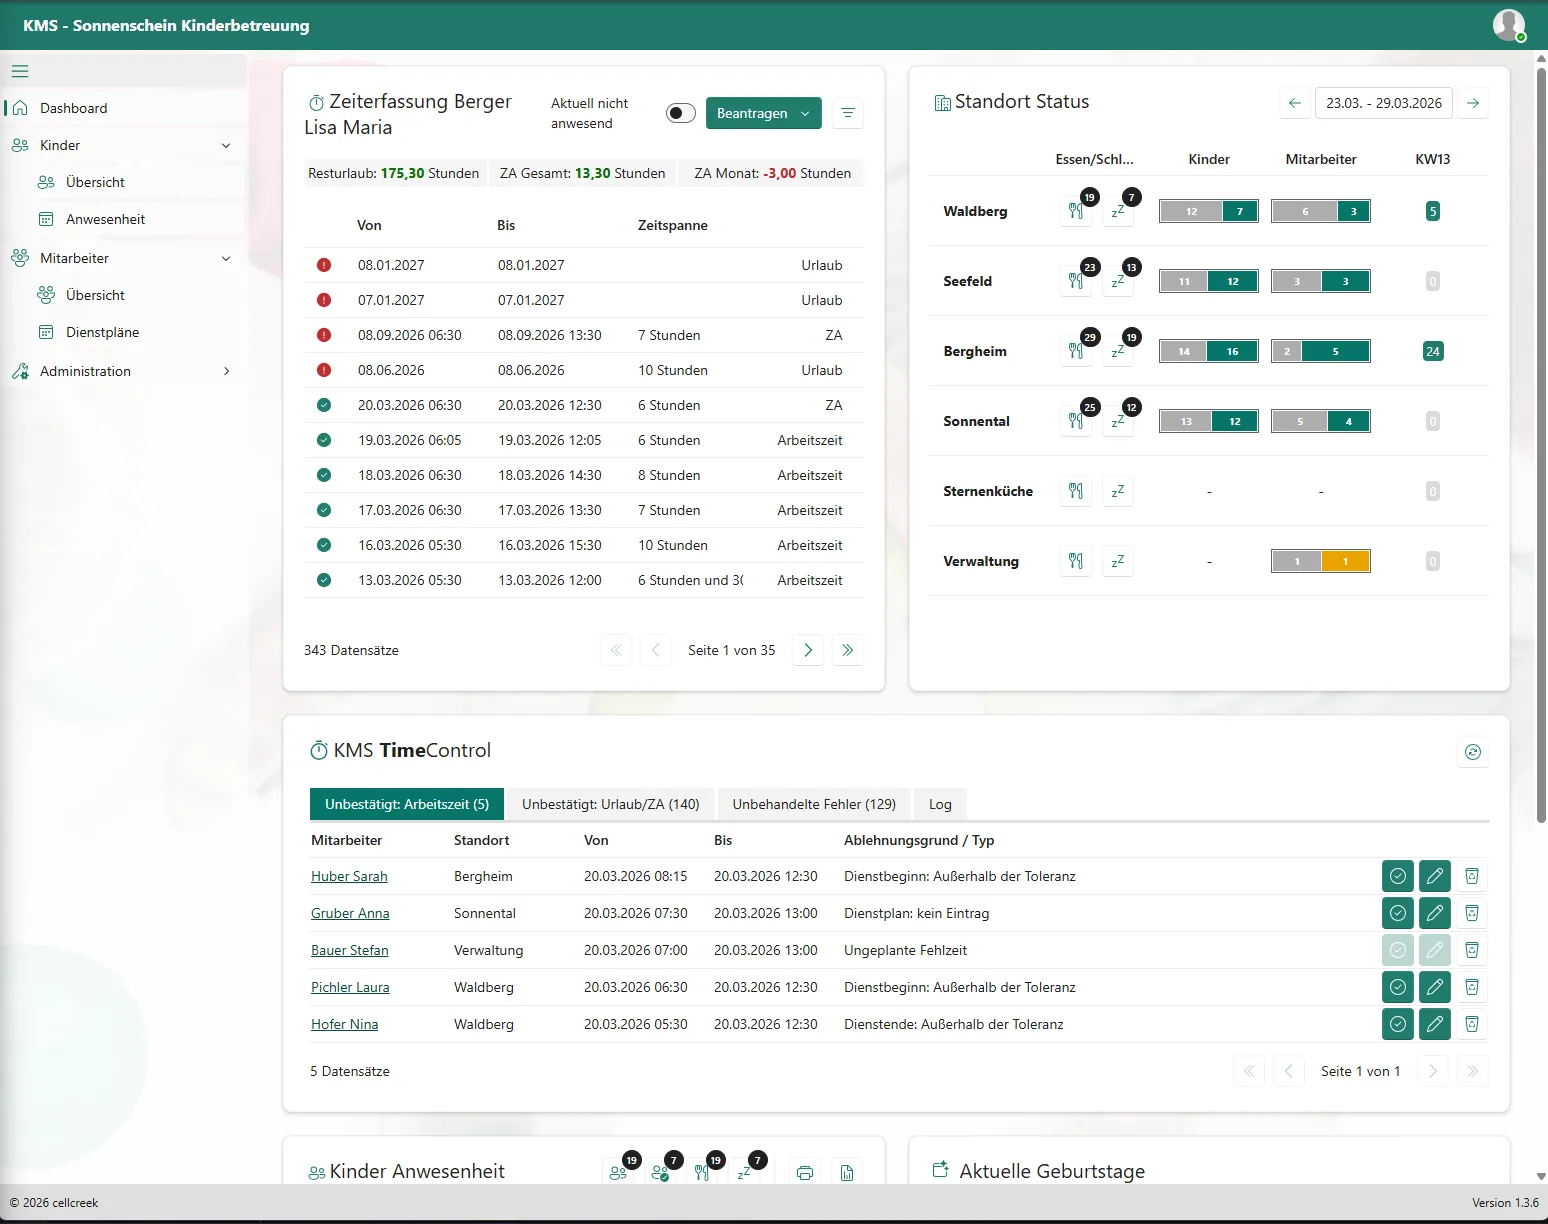Toggle the sidebar hamburger menu

pos(19,71)
